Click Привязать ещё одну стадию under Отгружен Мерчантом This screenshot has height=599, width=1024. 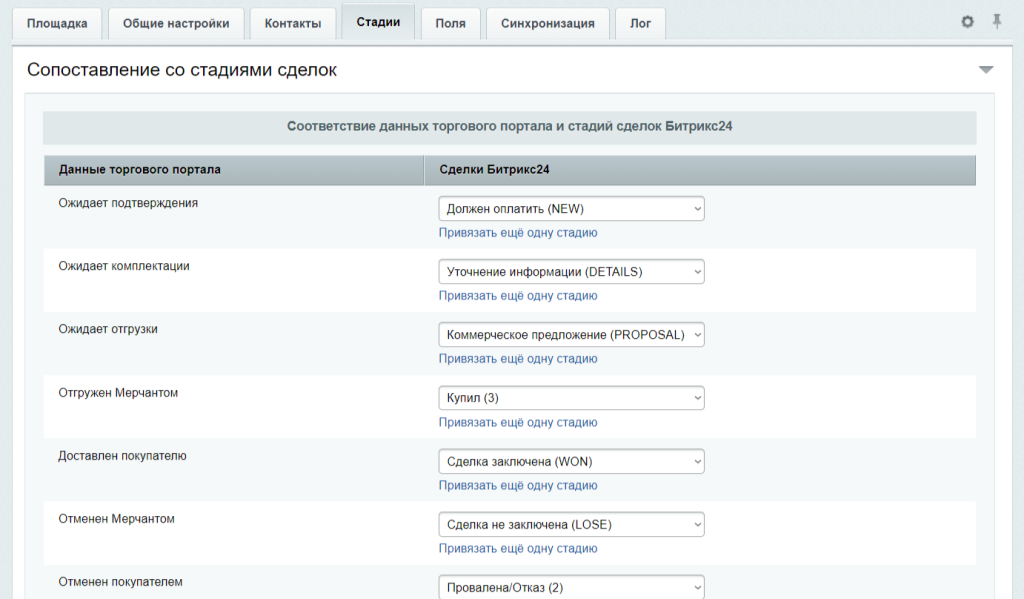(518, 423)
